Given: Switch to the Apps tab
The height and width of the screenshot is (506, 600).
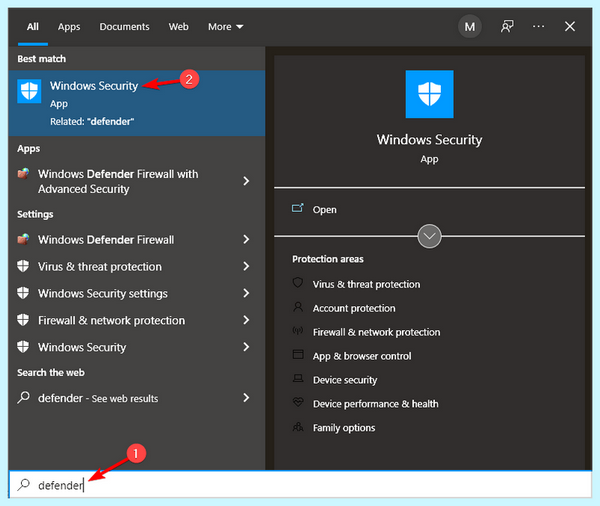Looking at the screenshot, I should pyautogui.click(x=69, y=27).
